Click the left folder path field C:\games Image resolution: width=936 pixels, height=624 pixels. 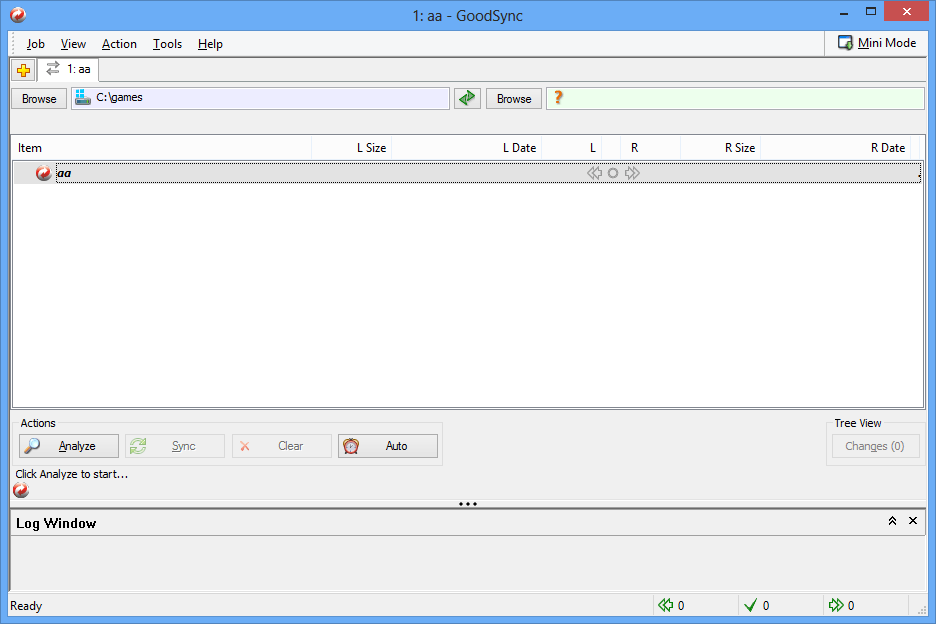click(260, 98)
